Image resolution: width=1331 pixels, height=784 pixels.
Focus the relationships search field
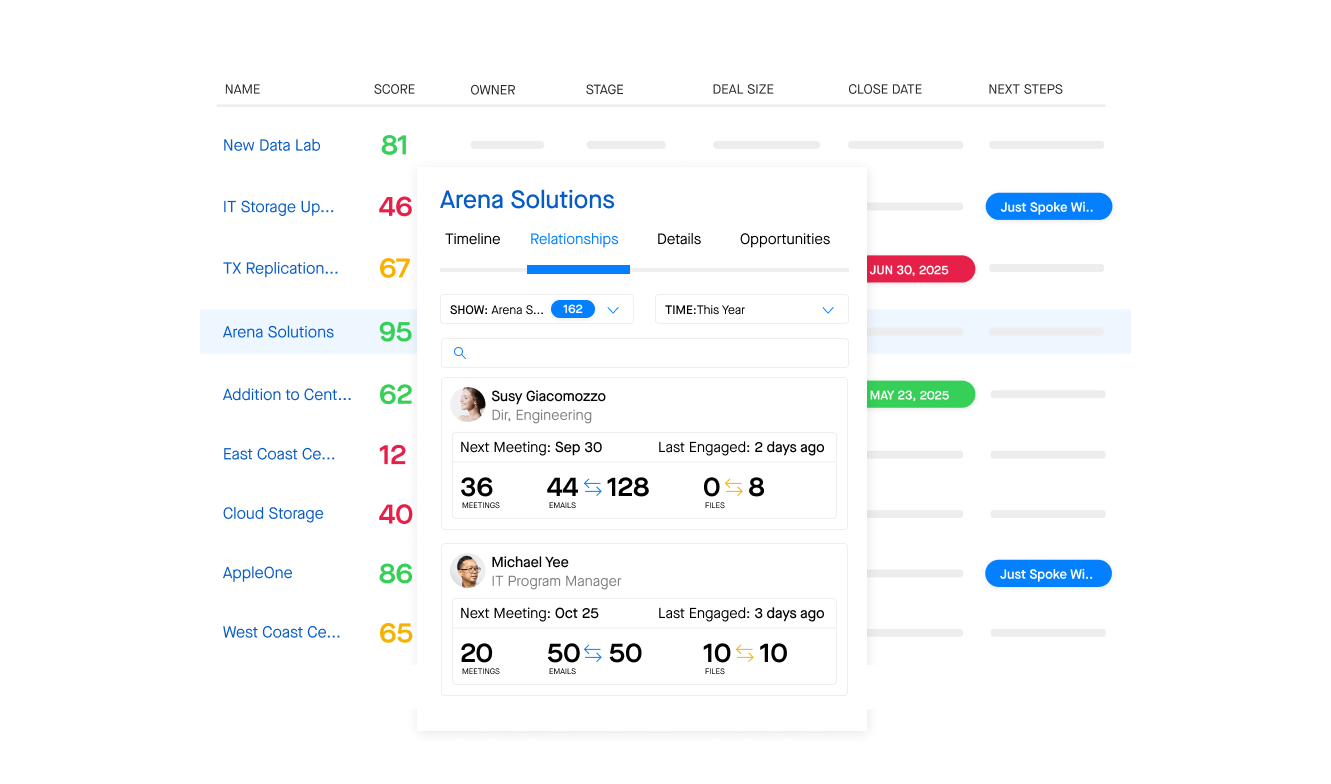(645, 353)
